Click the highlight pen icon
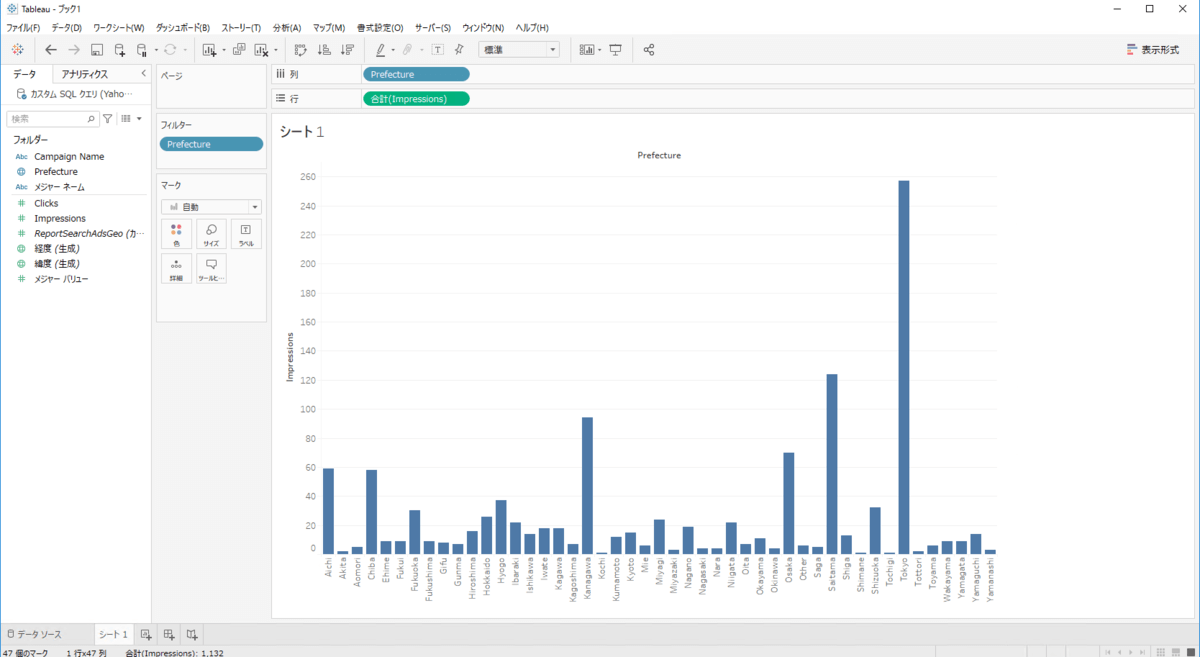 381,49
